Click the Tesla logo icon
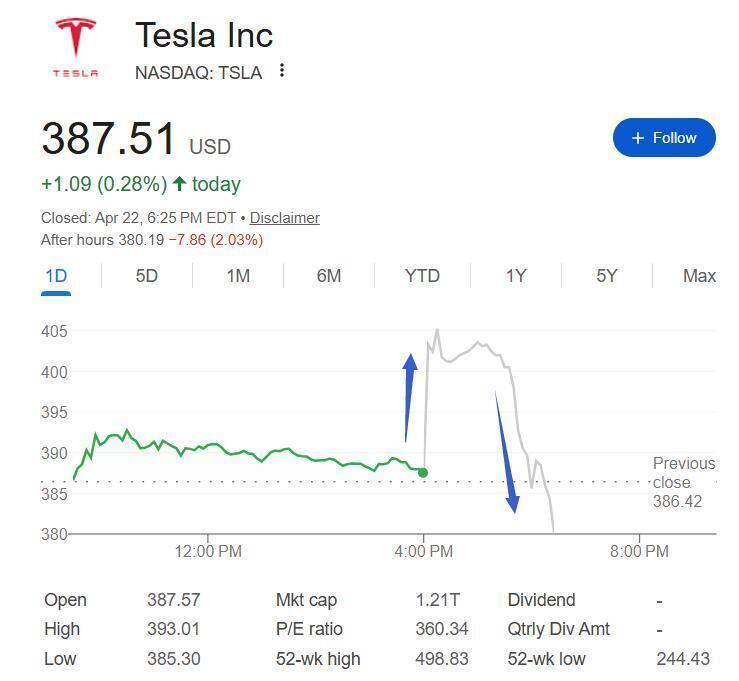This screenshot has width=739, height=681. pos(76,47)
